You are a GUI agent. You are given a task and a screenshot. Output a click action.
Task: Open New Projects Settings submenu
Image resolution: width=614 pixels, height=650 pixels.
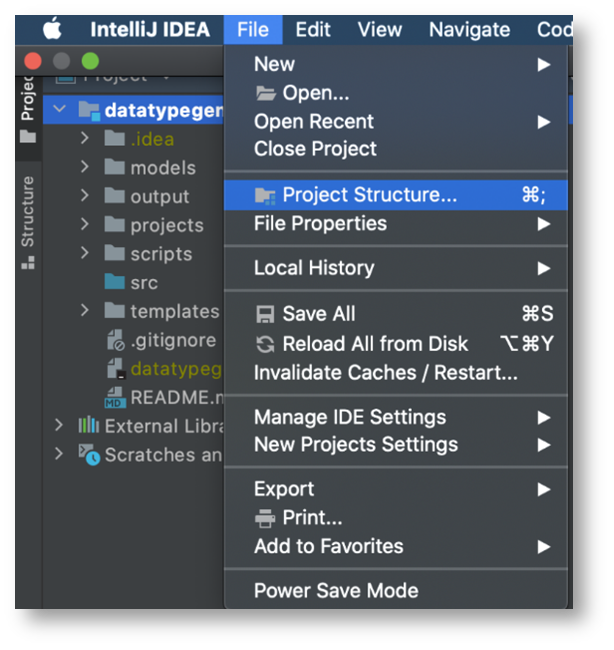click(396, 445)
